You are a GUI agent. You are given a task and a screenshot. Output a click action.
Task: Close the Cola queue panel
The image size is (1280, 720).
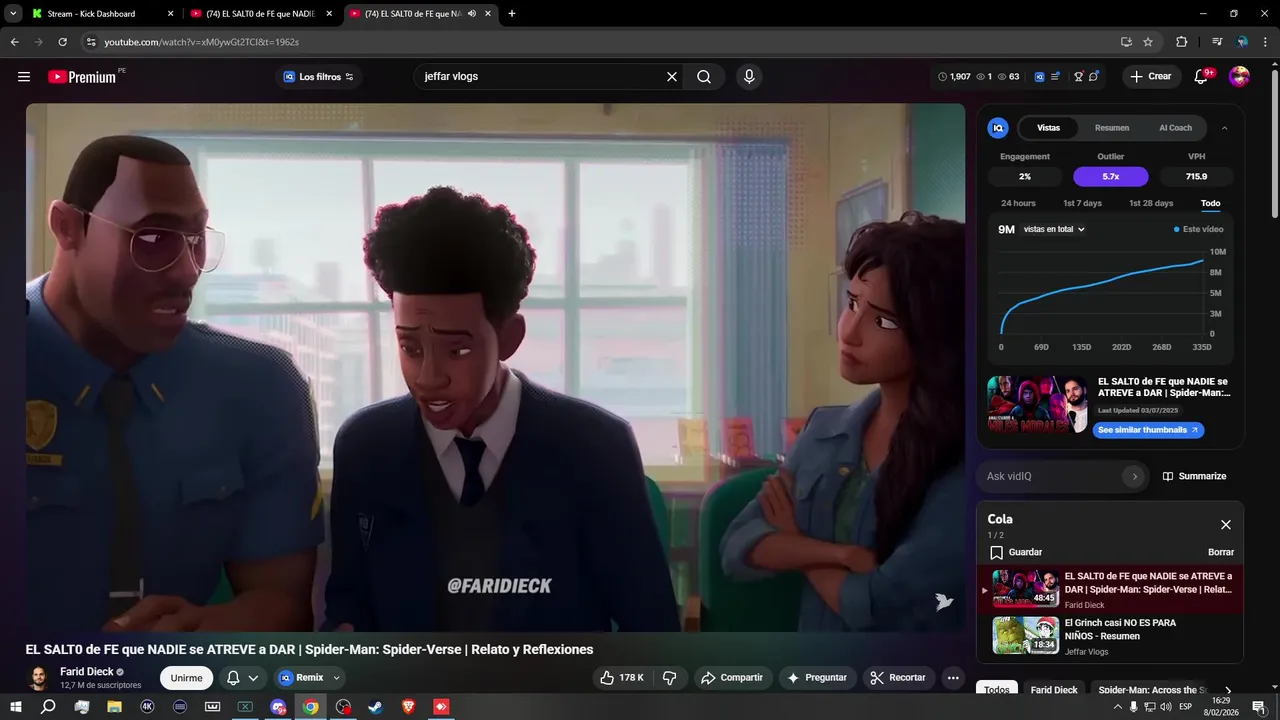[1226, 525]
